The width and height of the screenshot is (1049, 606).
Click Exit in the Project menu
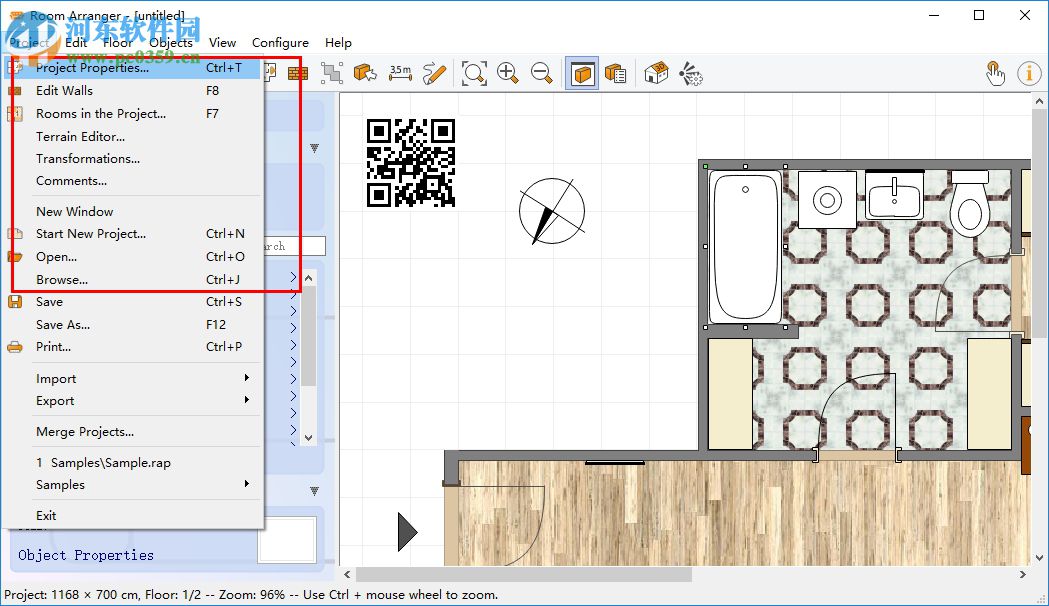point(46,515)
